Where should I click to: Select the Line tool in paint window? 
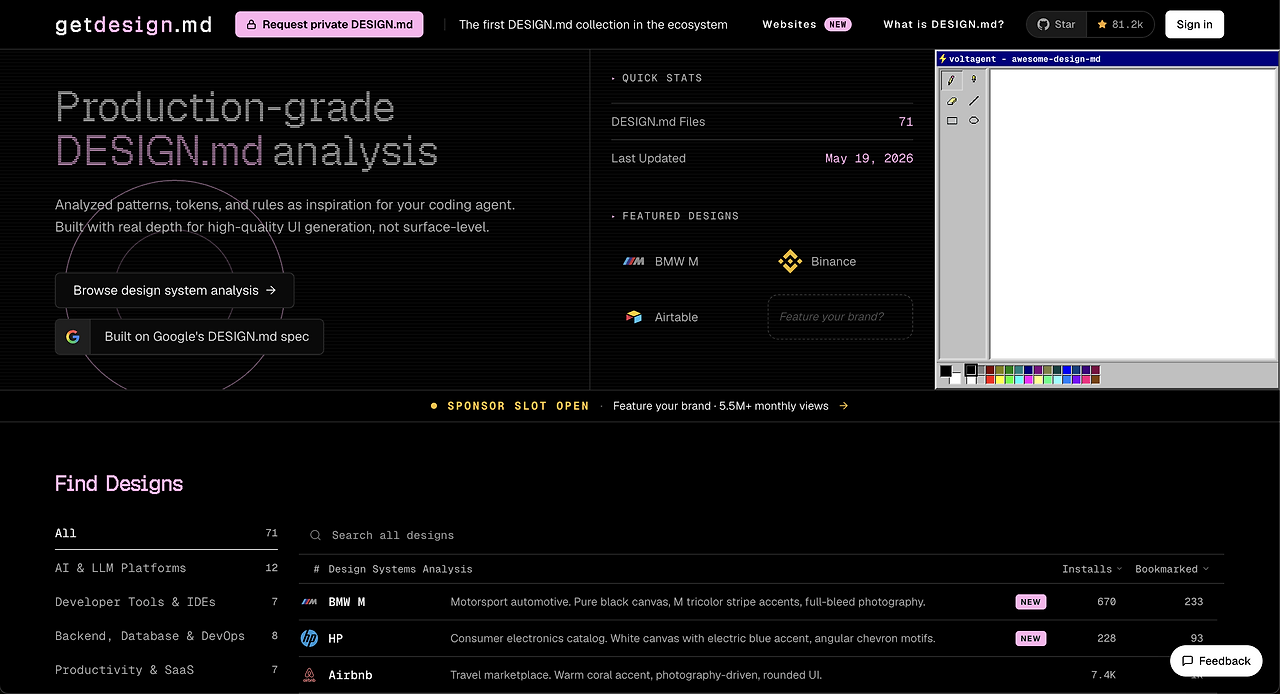click(x=974, y=101)
